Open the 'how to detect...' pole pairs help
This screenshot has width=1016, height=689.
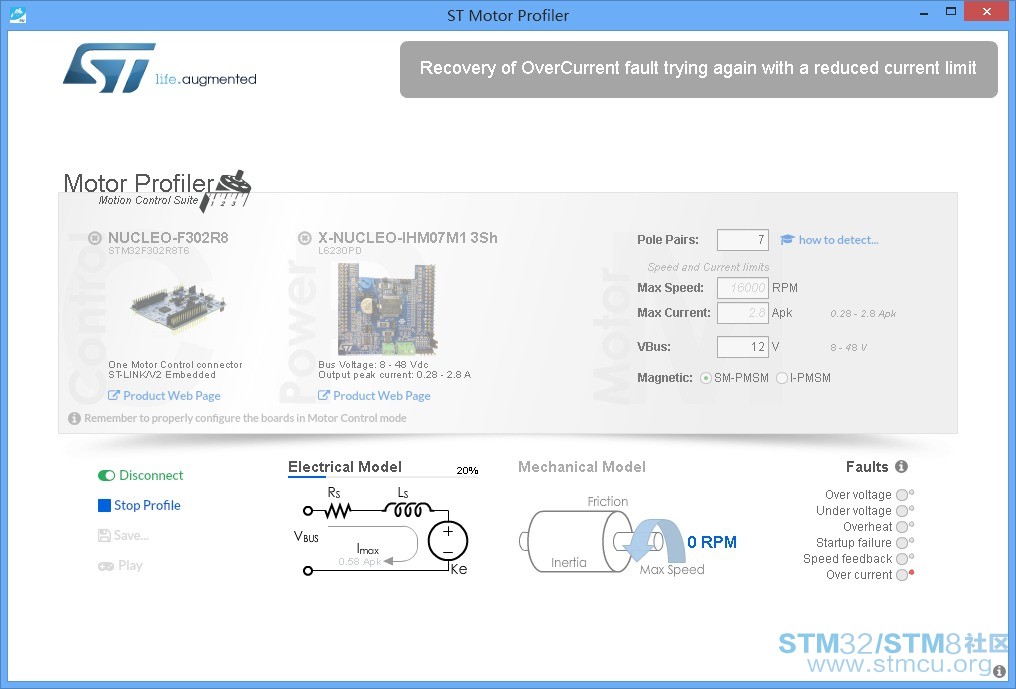[x=829, y=240]
